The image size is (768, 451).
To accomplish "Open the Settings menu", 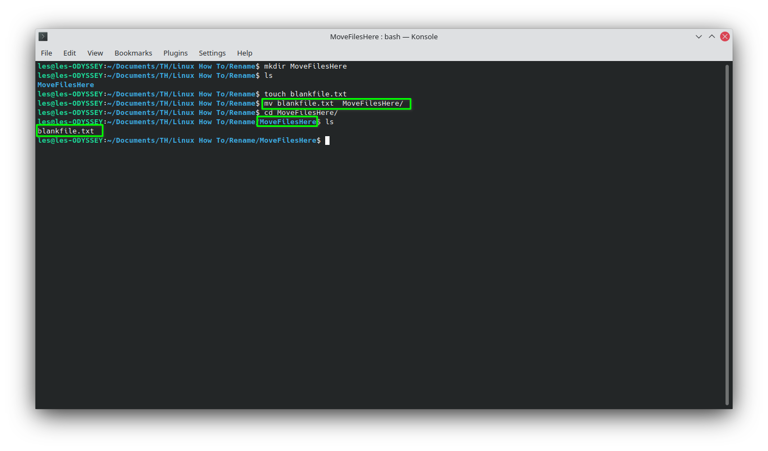I will 212,53.
